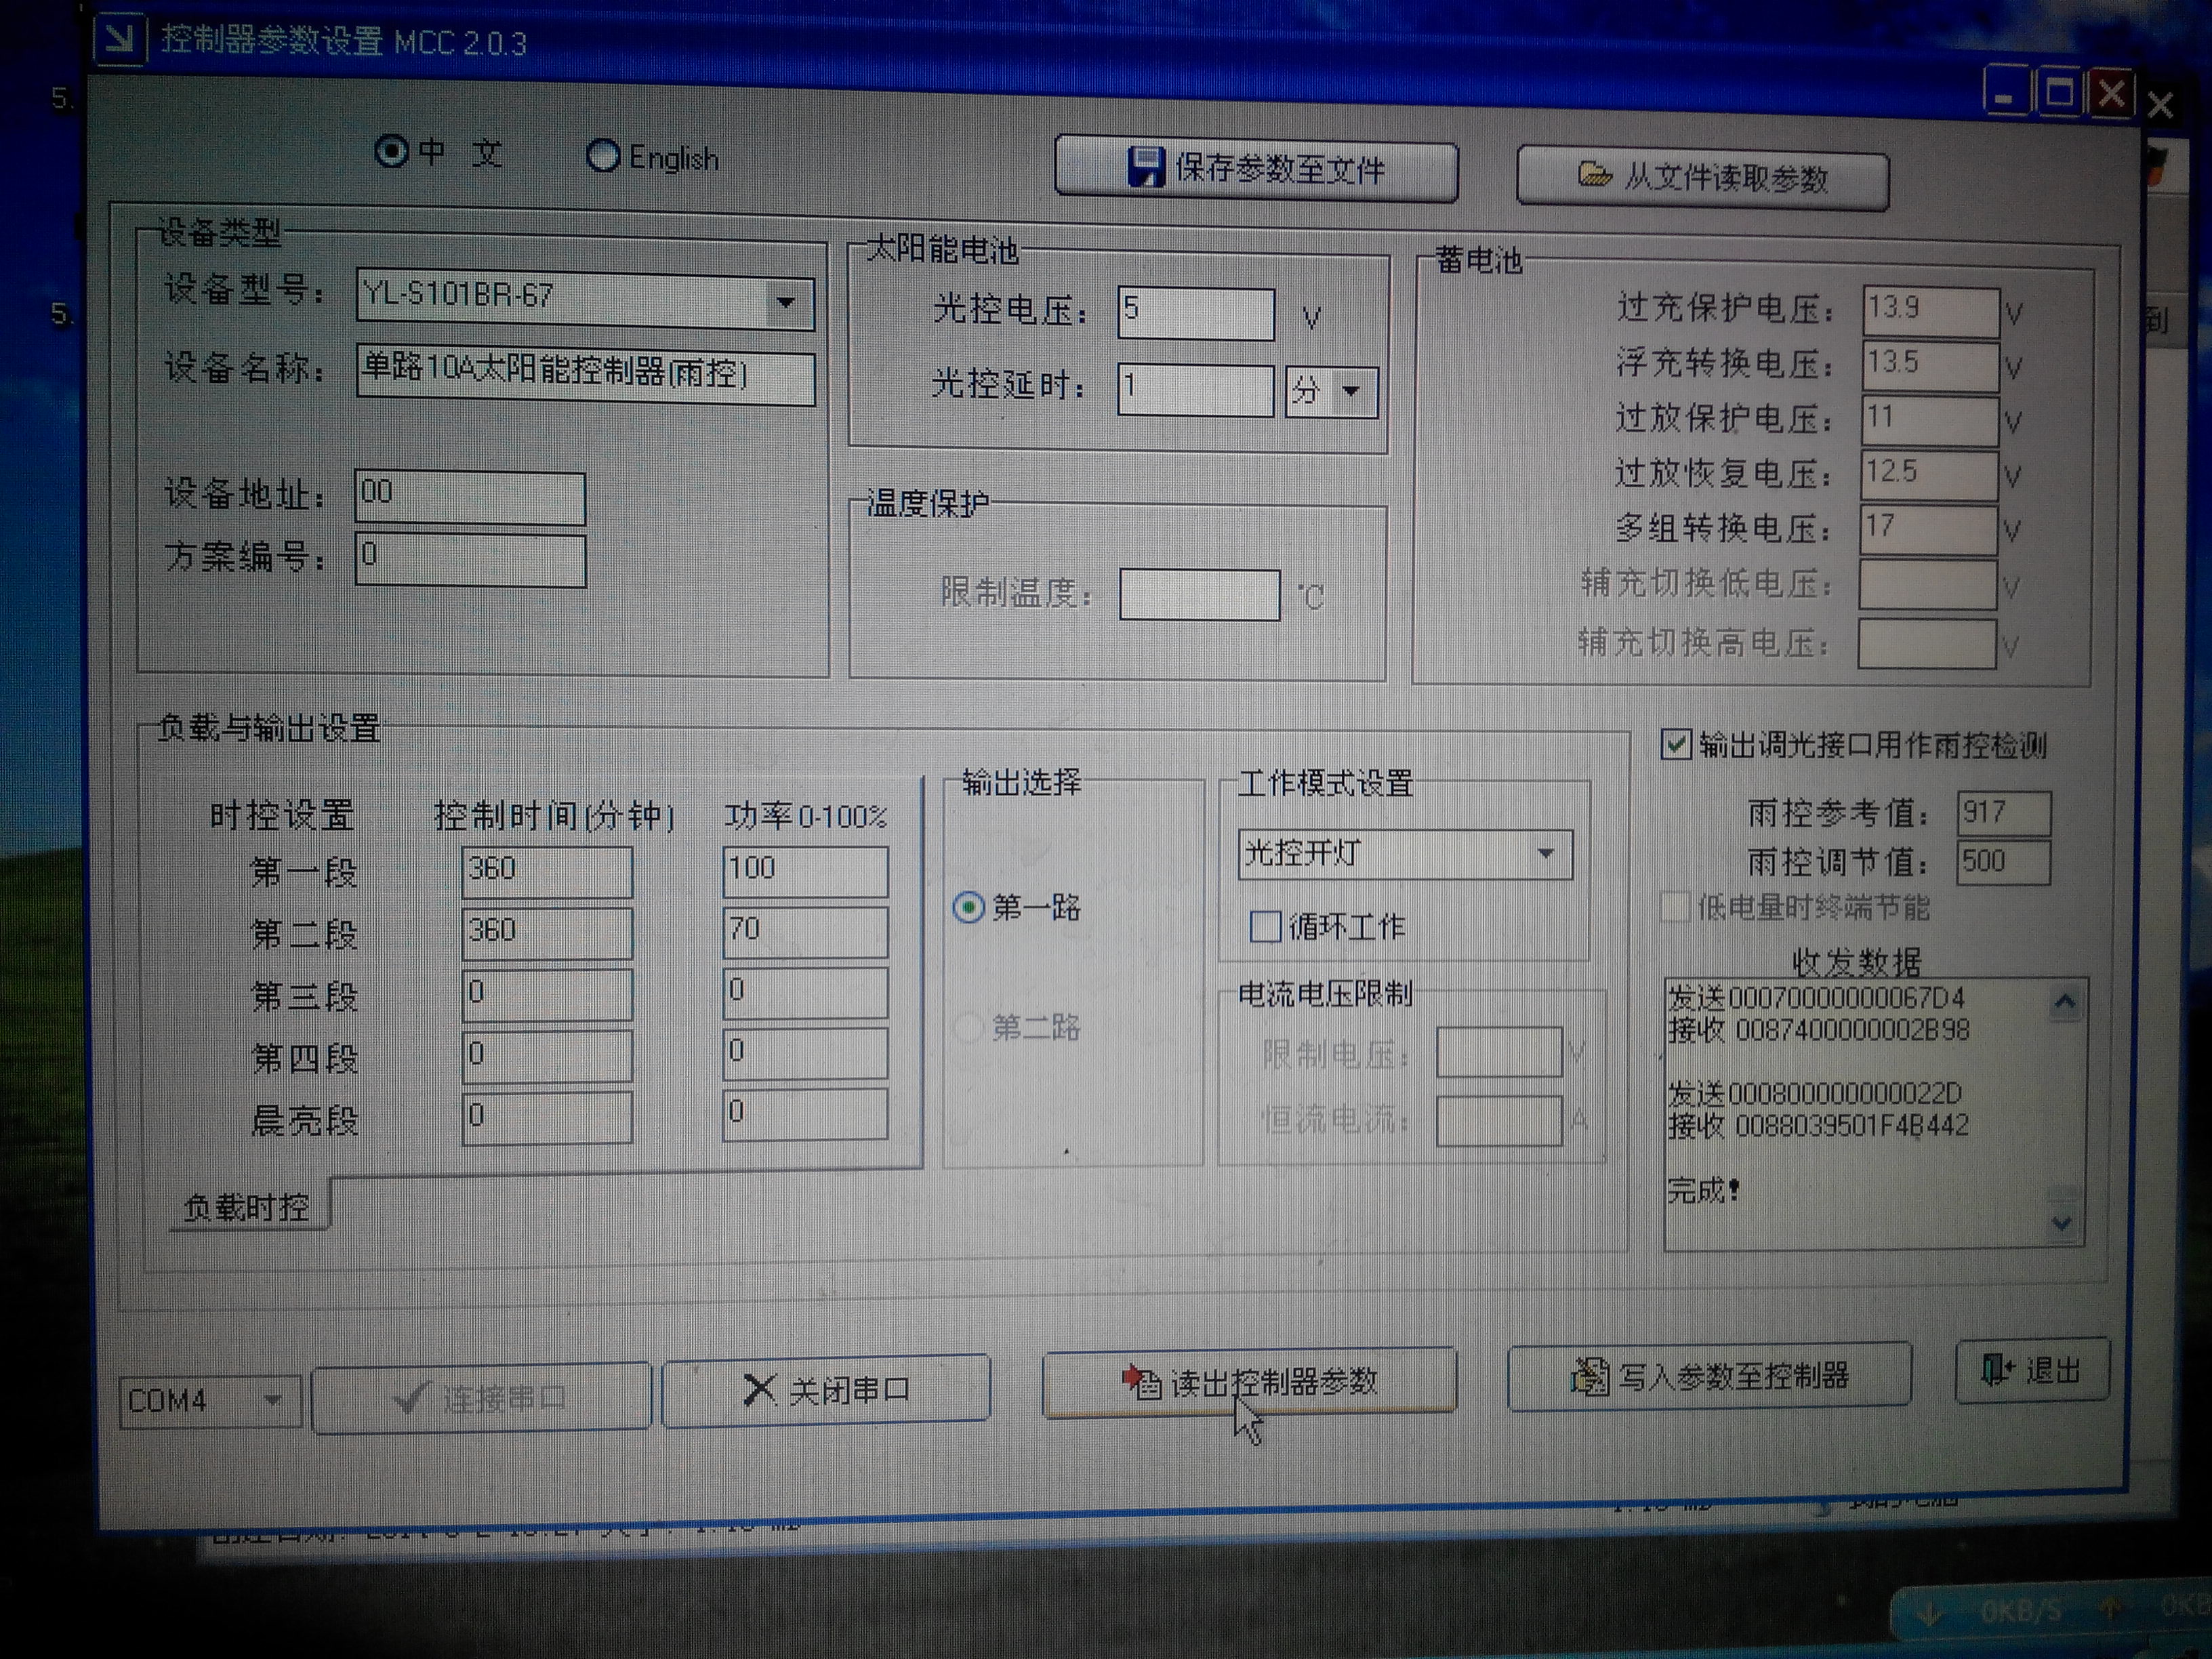
Task: Click the 雨控调节值 500 field
Action: click(2003, 863)
